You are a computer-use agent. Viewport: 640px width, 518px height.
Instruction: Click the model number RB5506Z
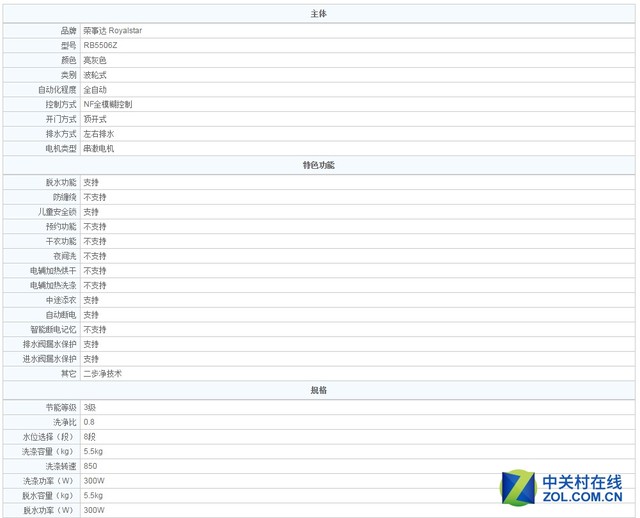tap(100, 45)
